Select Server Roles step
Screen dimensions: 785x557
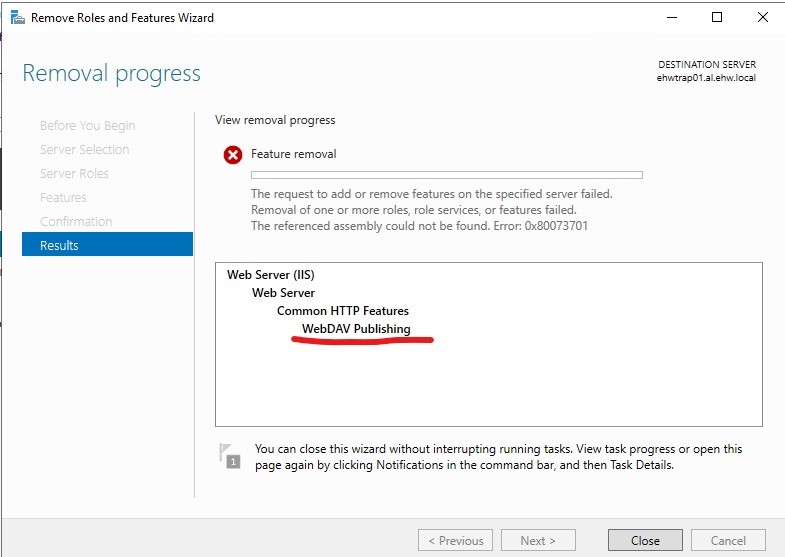[74, 174]
